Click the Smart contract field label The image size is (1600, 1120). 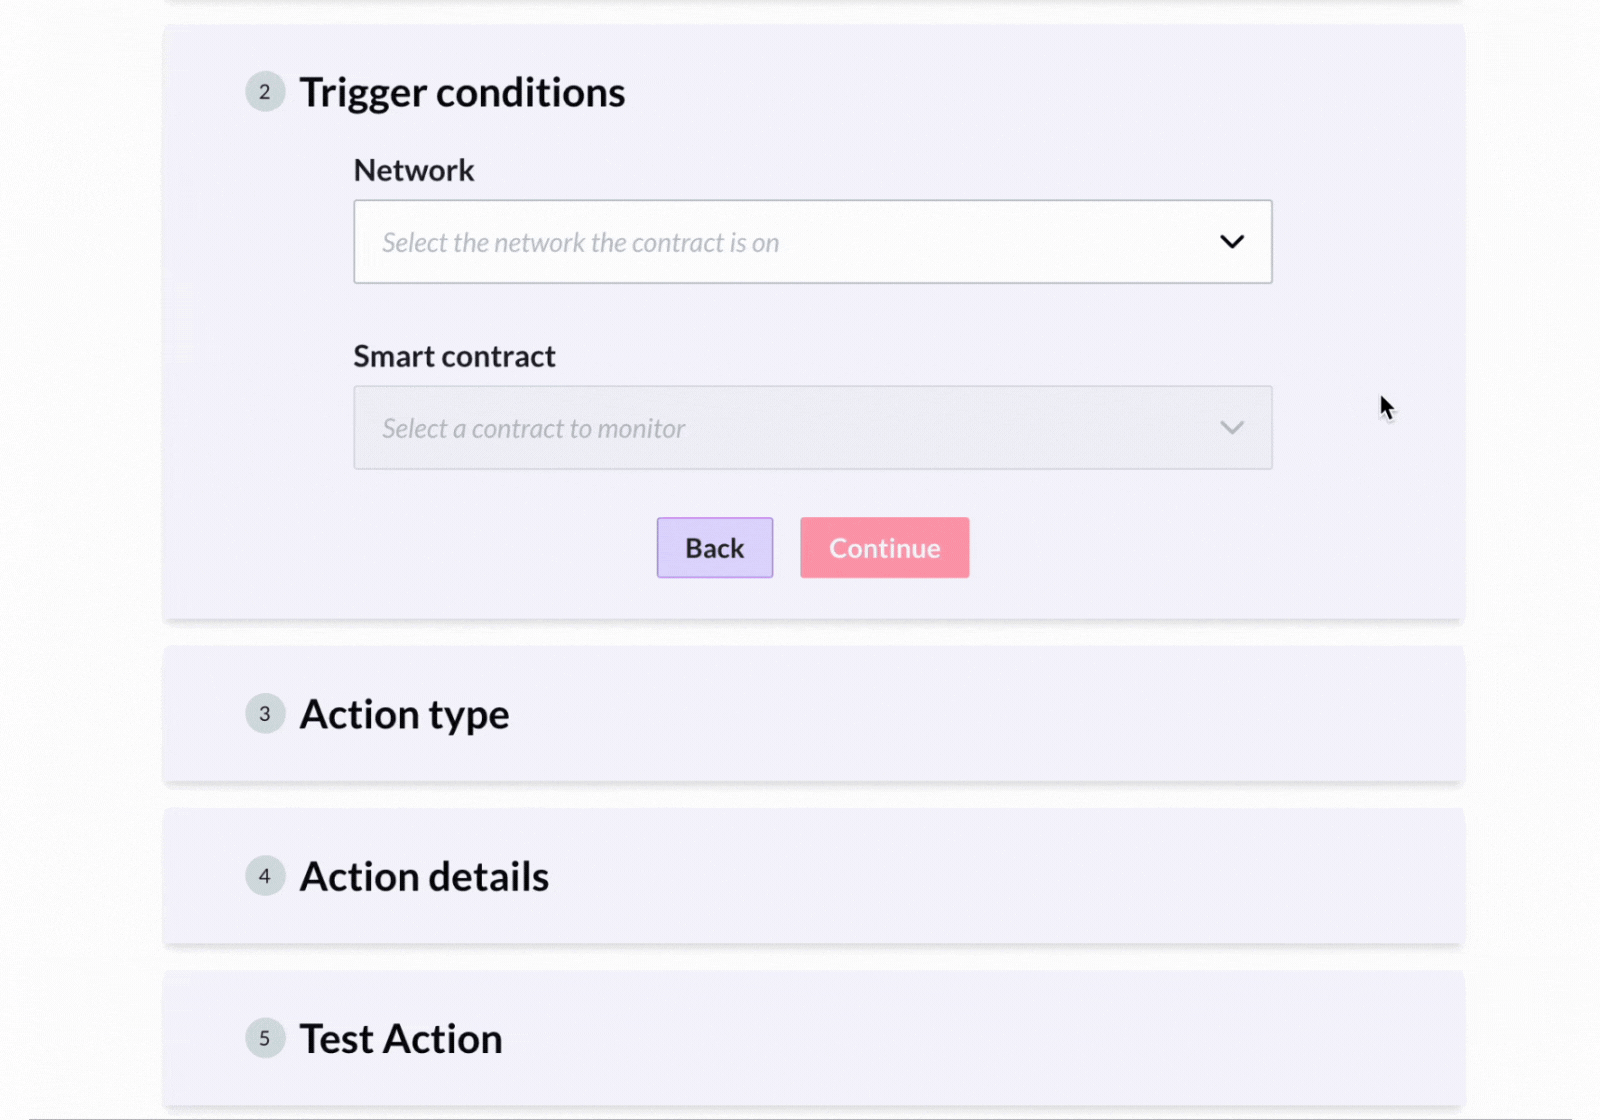[x=454, y=356]
